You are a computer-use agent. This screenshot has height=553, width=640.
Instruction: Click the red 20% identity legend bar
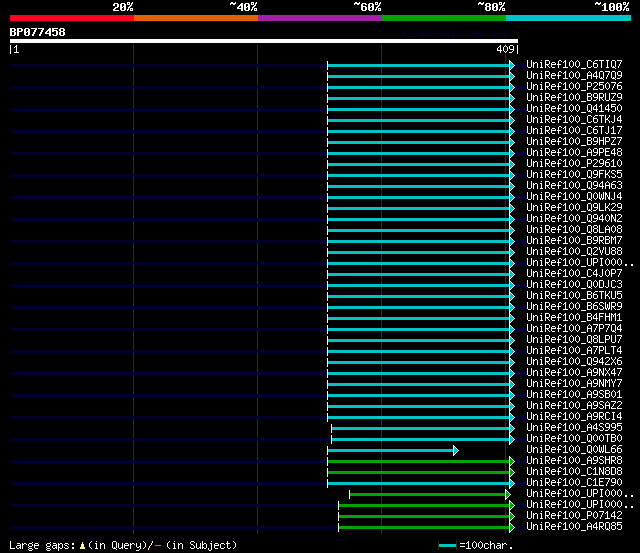point(72,18)
